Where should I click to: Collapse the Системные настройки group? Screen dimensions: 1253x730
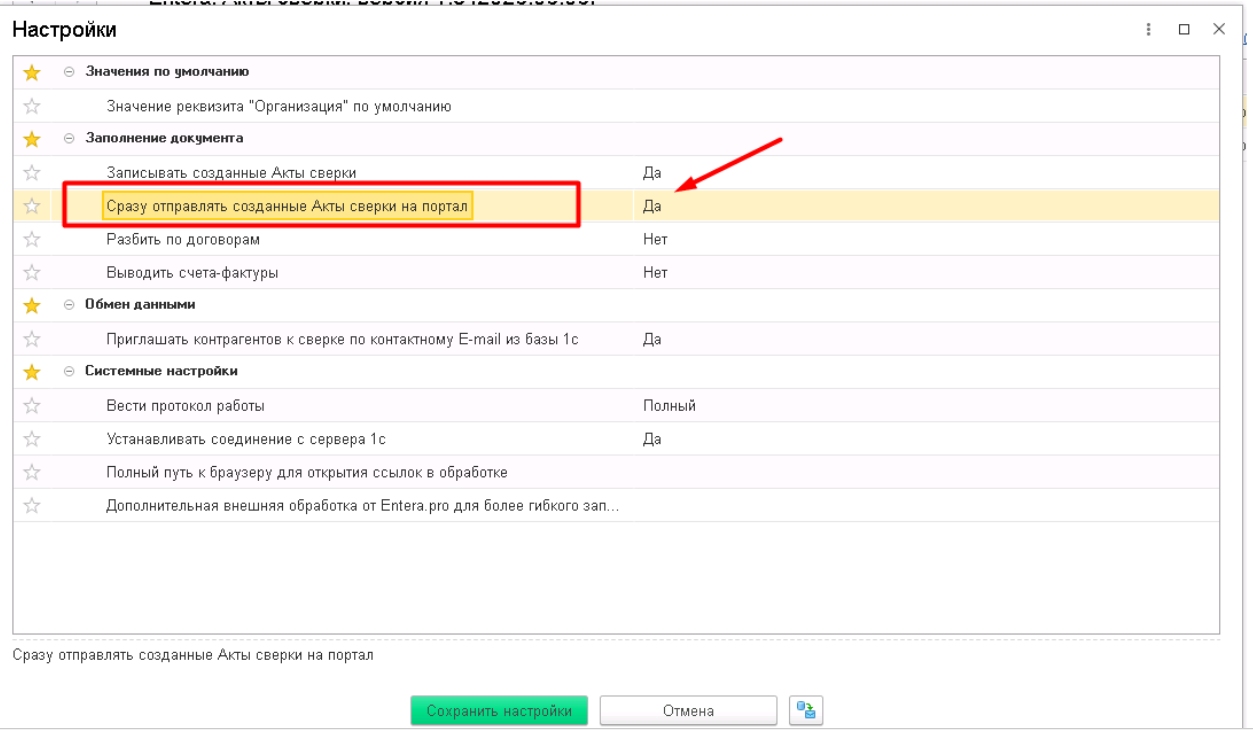click(69, 372)
